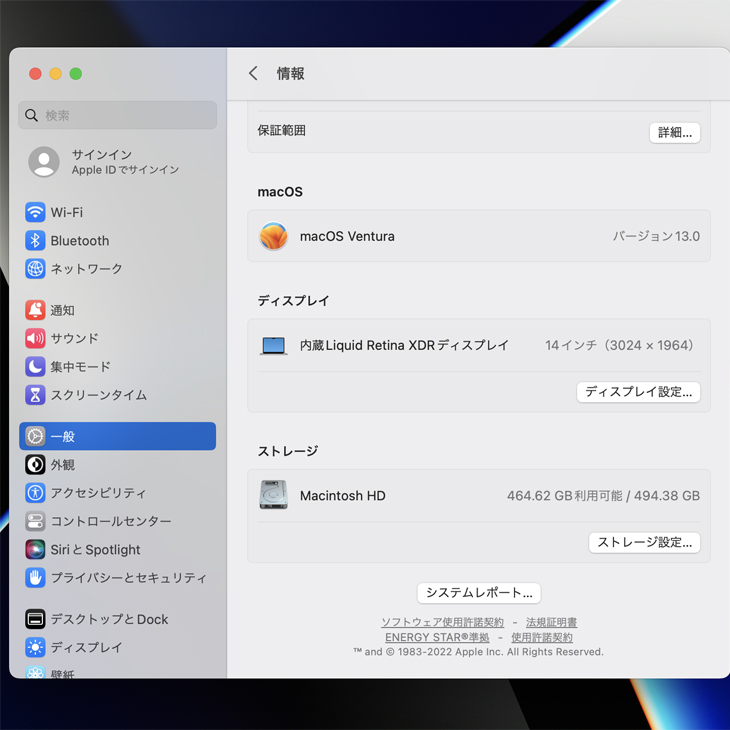The width and height of the screenshot is (730, 730).
Task: Open 保証範囲 詳細… button
Action: (x=675, y=133)
